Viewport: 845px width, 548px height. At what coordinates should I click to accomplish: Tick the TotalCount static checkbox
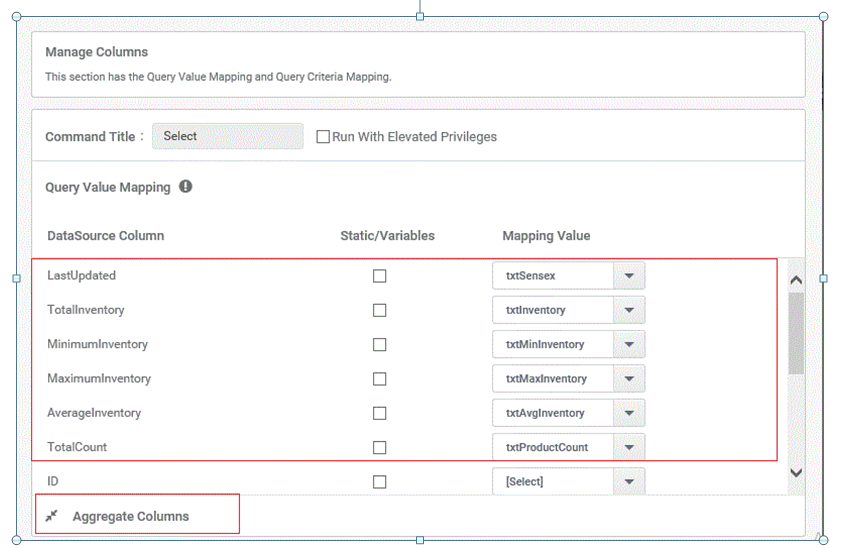(379, 447)
